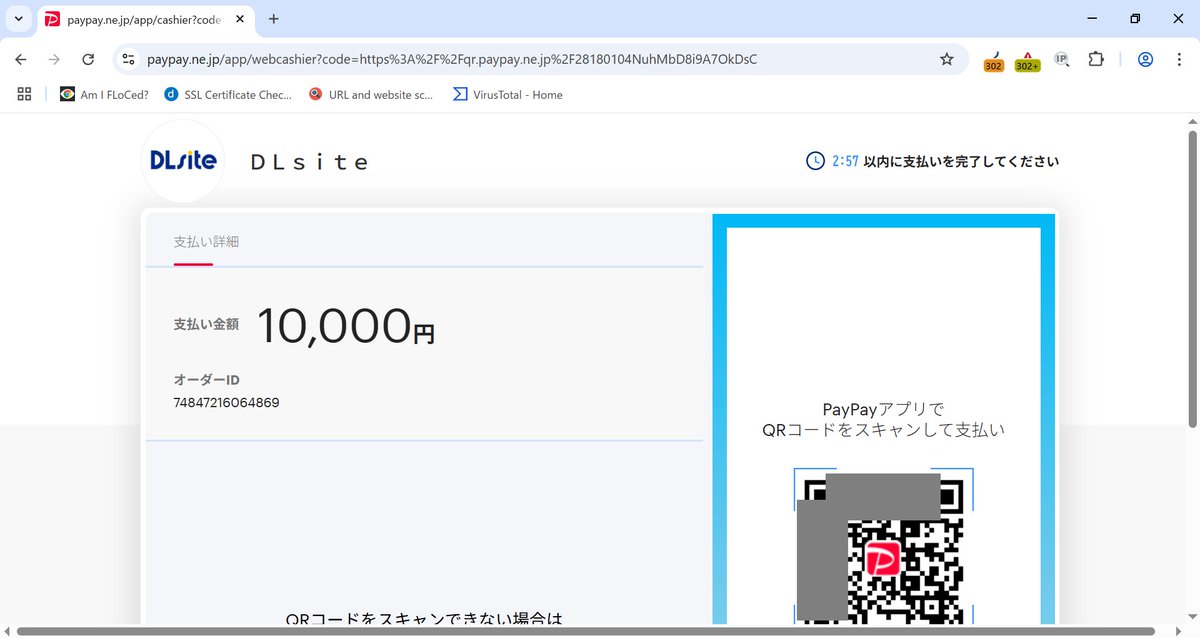Open the tab search chevron
1200x638 pixels.
point(18,19)
